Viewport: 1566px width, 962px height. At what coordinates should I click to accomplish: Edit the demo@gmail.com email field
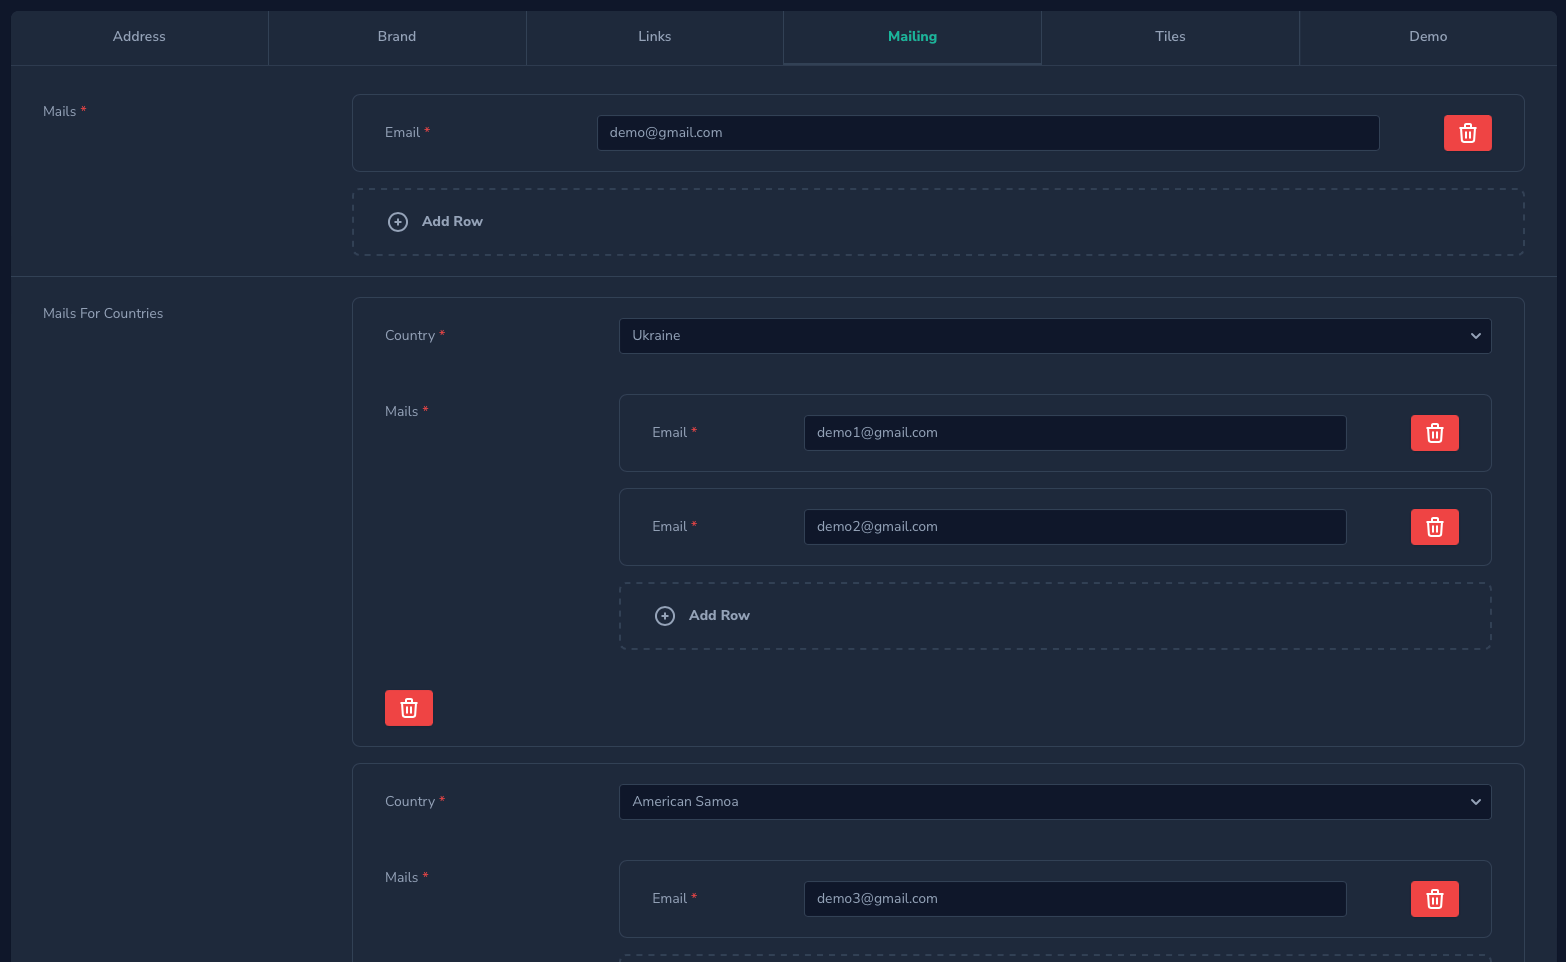(988, 133)
